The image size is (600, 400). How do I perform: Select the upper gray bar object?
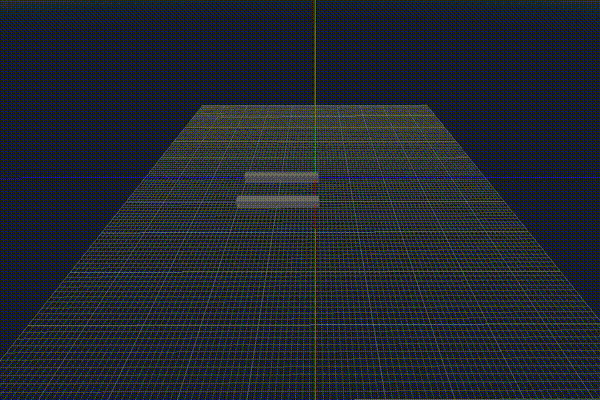(281, 177)
